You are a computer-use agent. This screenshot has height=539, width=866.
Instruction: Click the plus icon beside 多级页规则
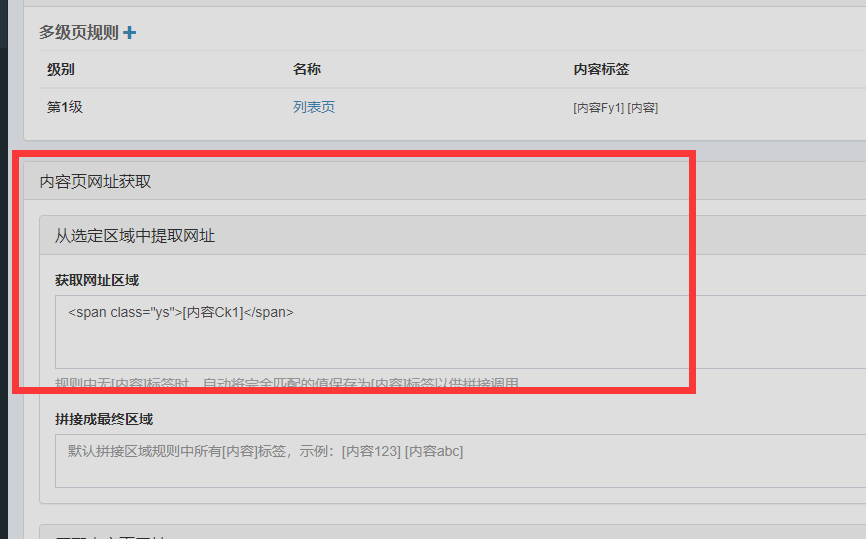[x=130, y=33]
